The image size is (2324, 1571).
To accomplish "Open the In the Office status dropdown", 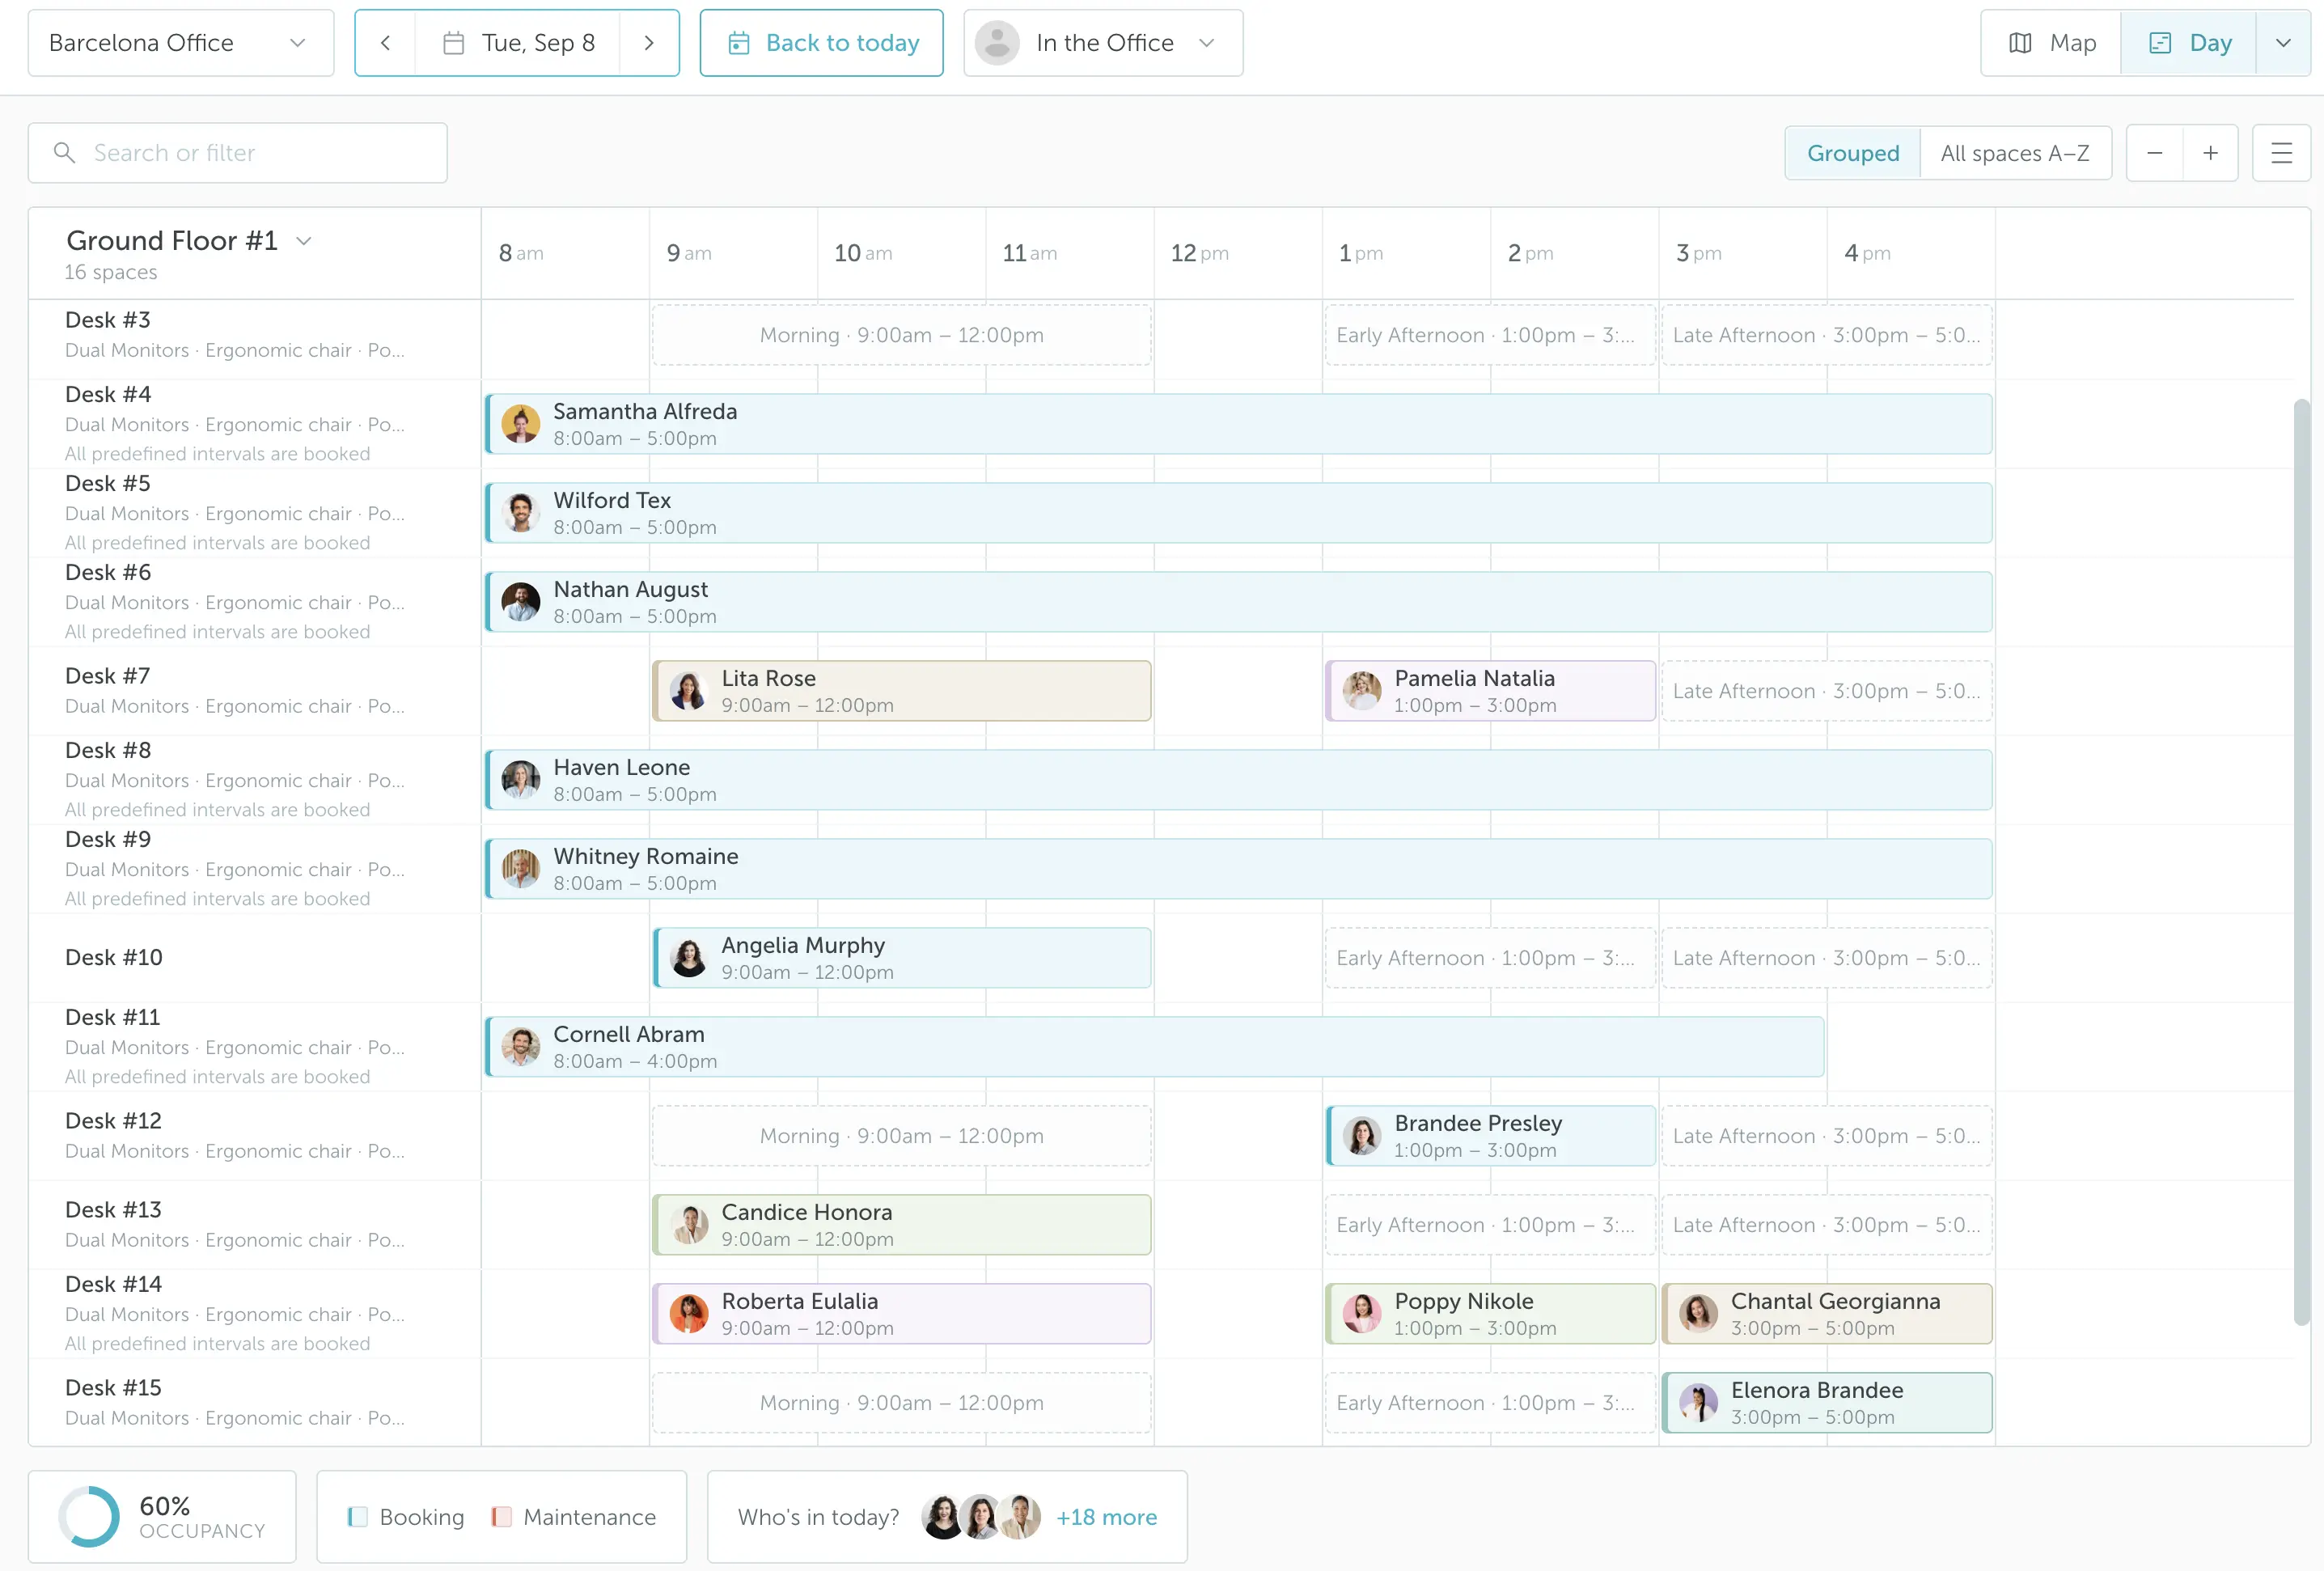I will pos(1103,43).
